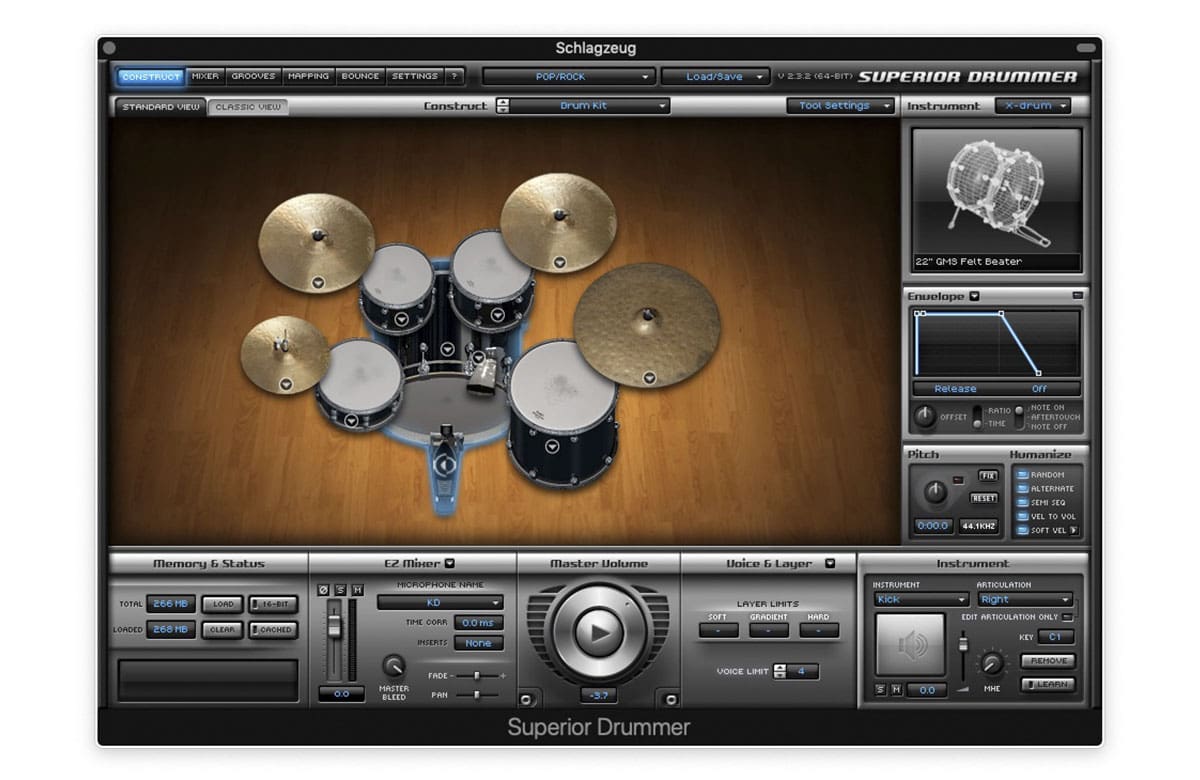Image resolution: width=1200 pixels, height=780 pixels.
Task: Toggle the phase invert button in EZ Mixer
Action: tap(323, 589)
